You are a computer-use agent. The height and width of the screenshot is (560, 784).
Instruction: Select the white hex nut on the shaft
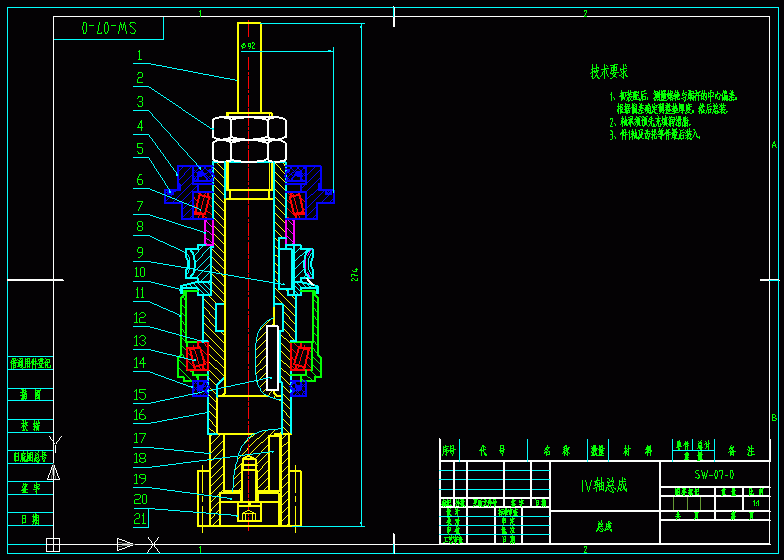[x=249, y=138]
